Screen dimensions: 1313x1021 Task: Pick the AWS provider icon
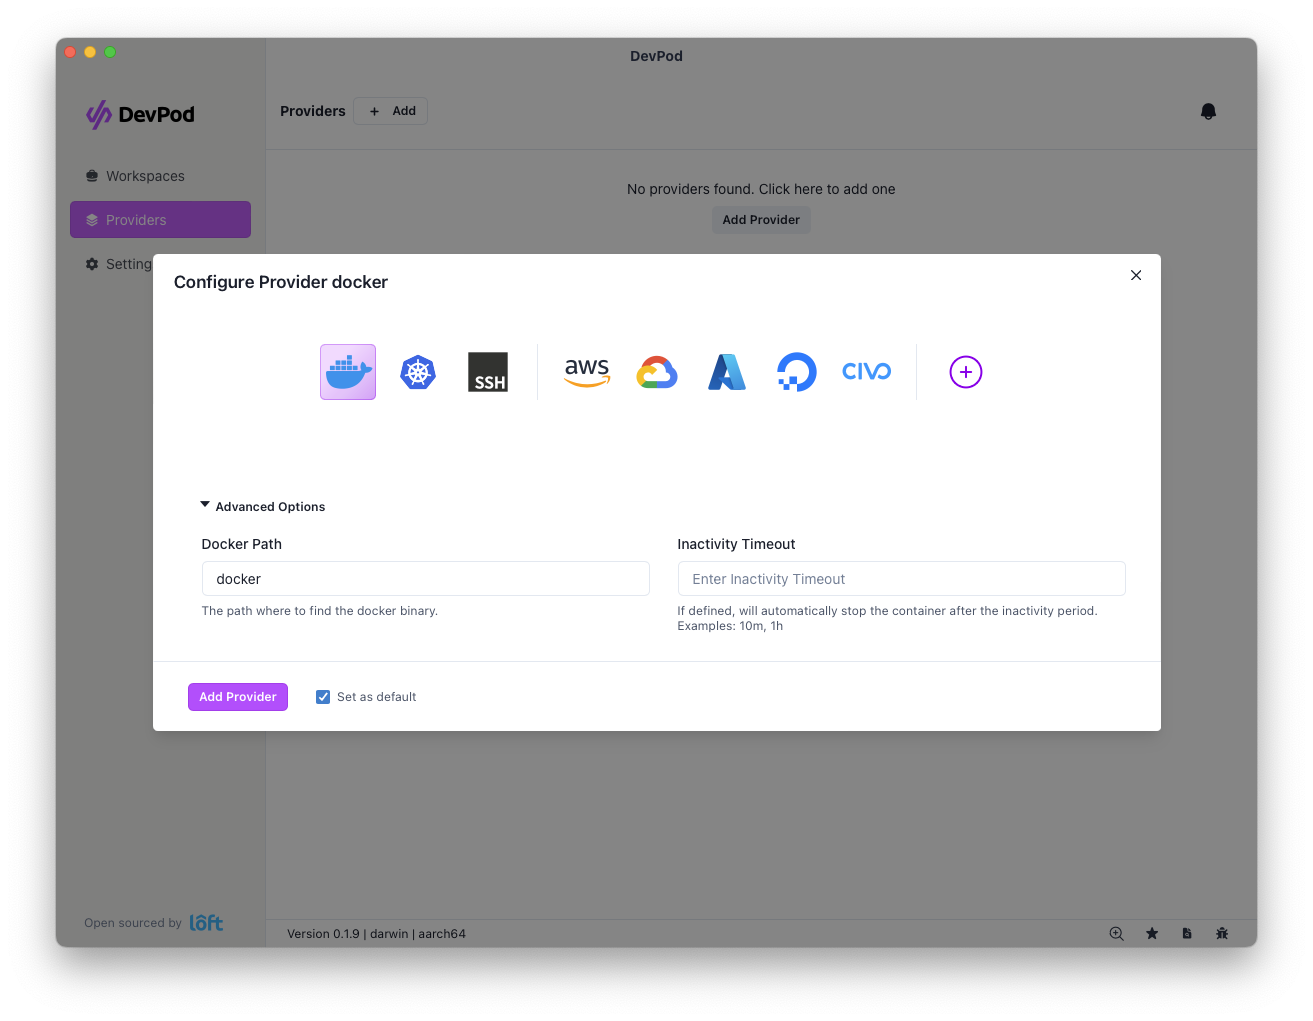pos(587,371)
